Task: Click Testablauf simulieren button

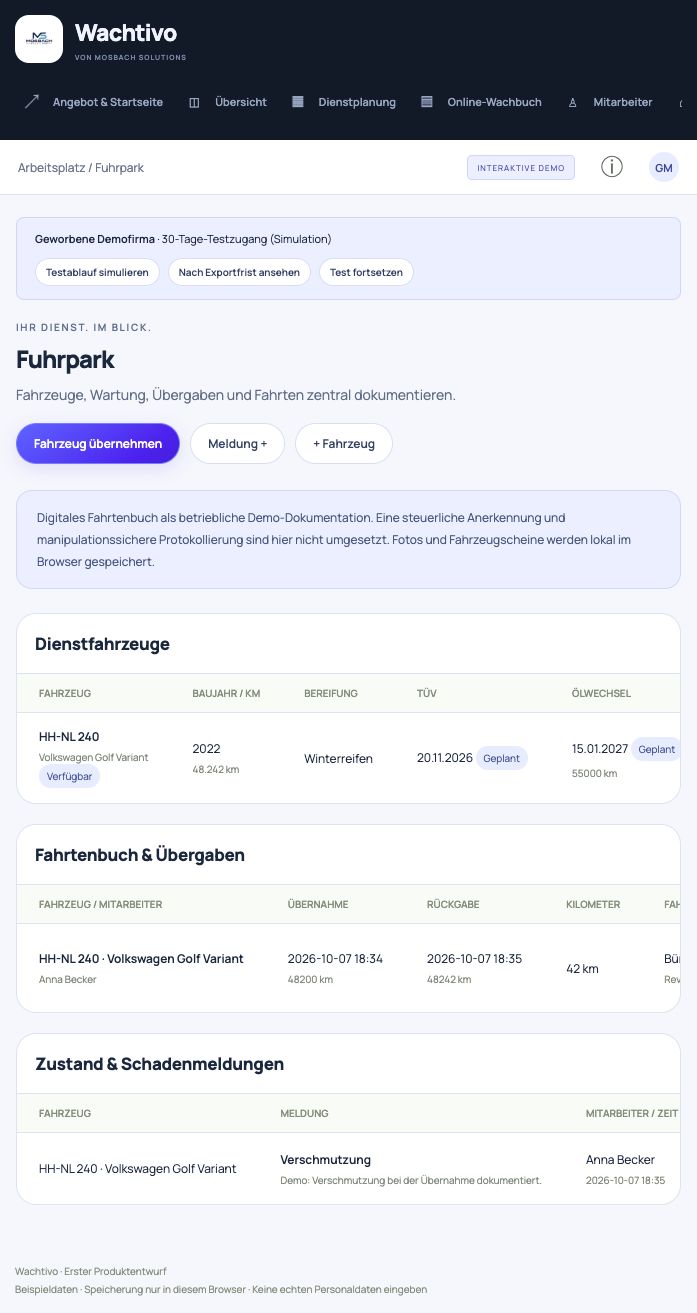Action: (x=97, y=272)
